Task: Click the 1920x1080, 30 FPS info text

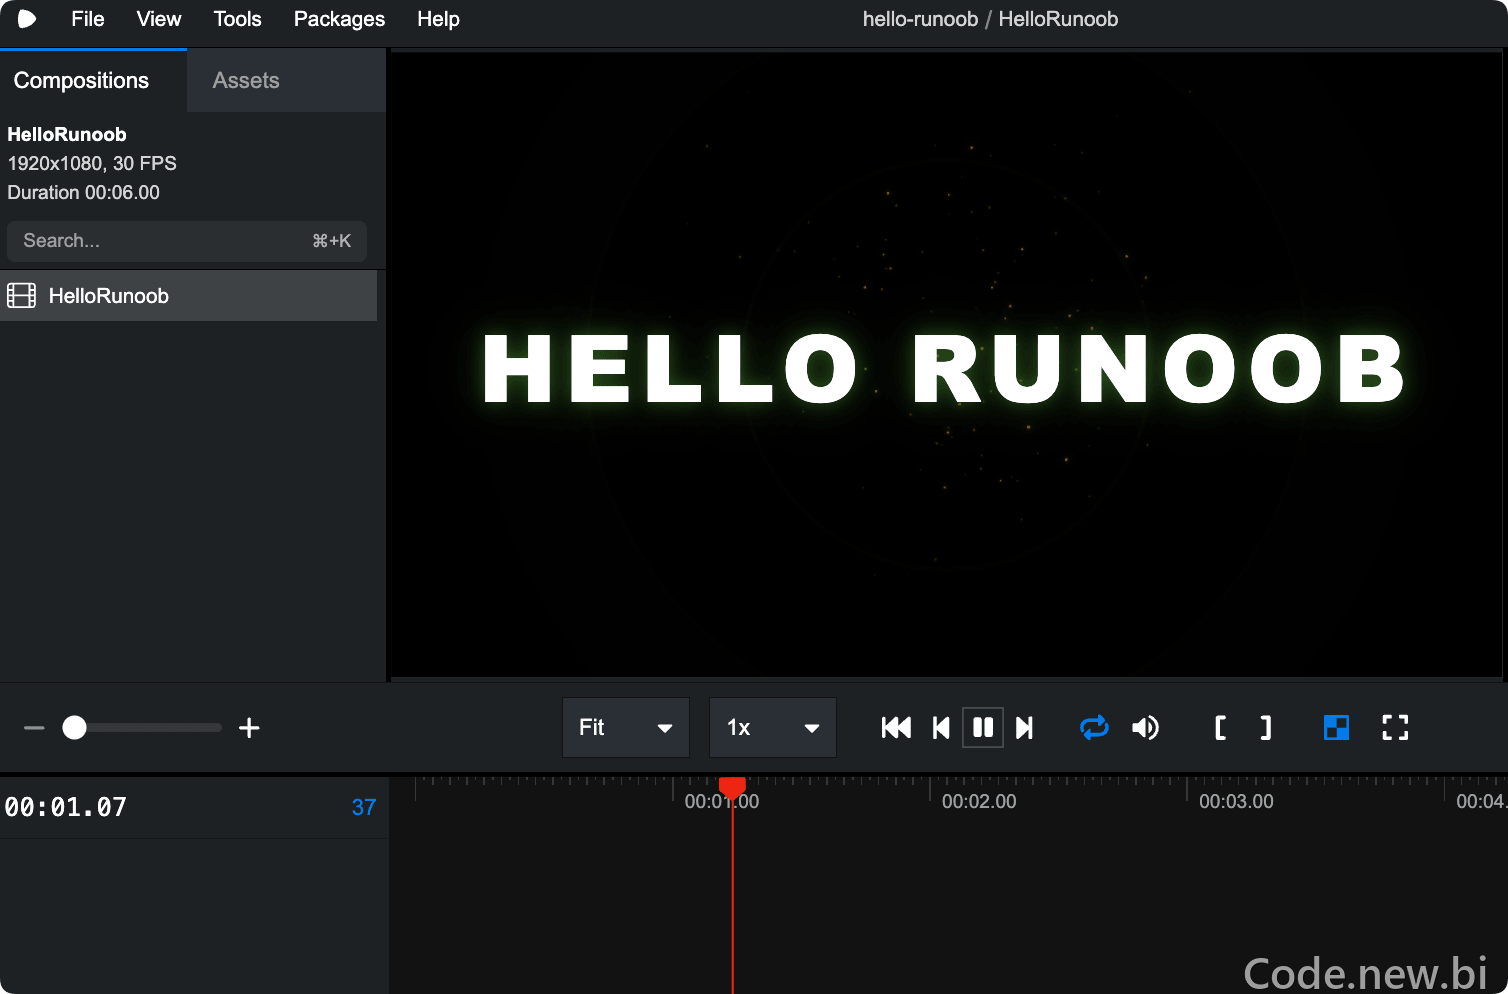Action: coord(92,163)
